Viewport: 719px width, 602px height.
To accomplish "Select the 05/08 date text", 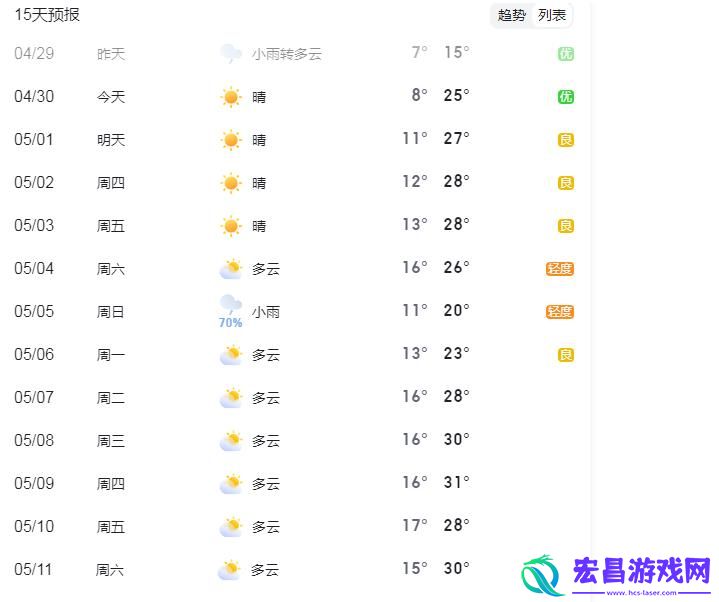I will coord(34,441).
